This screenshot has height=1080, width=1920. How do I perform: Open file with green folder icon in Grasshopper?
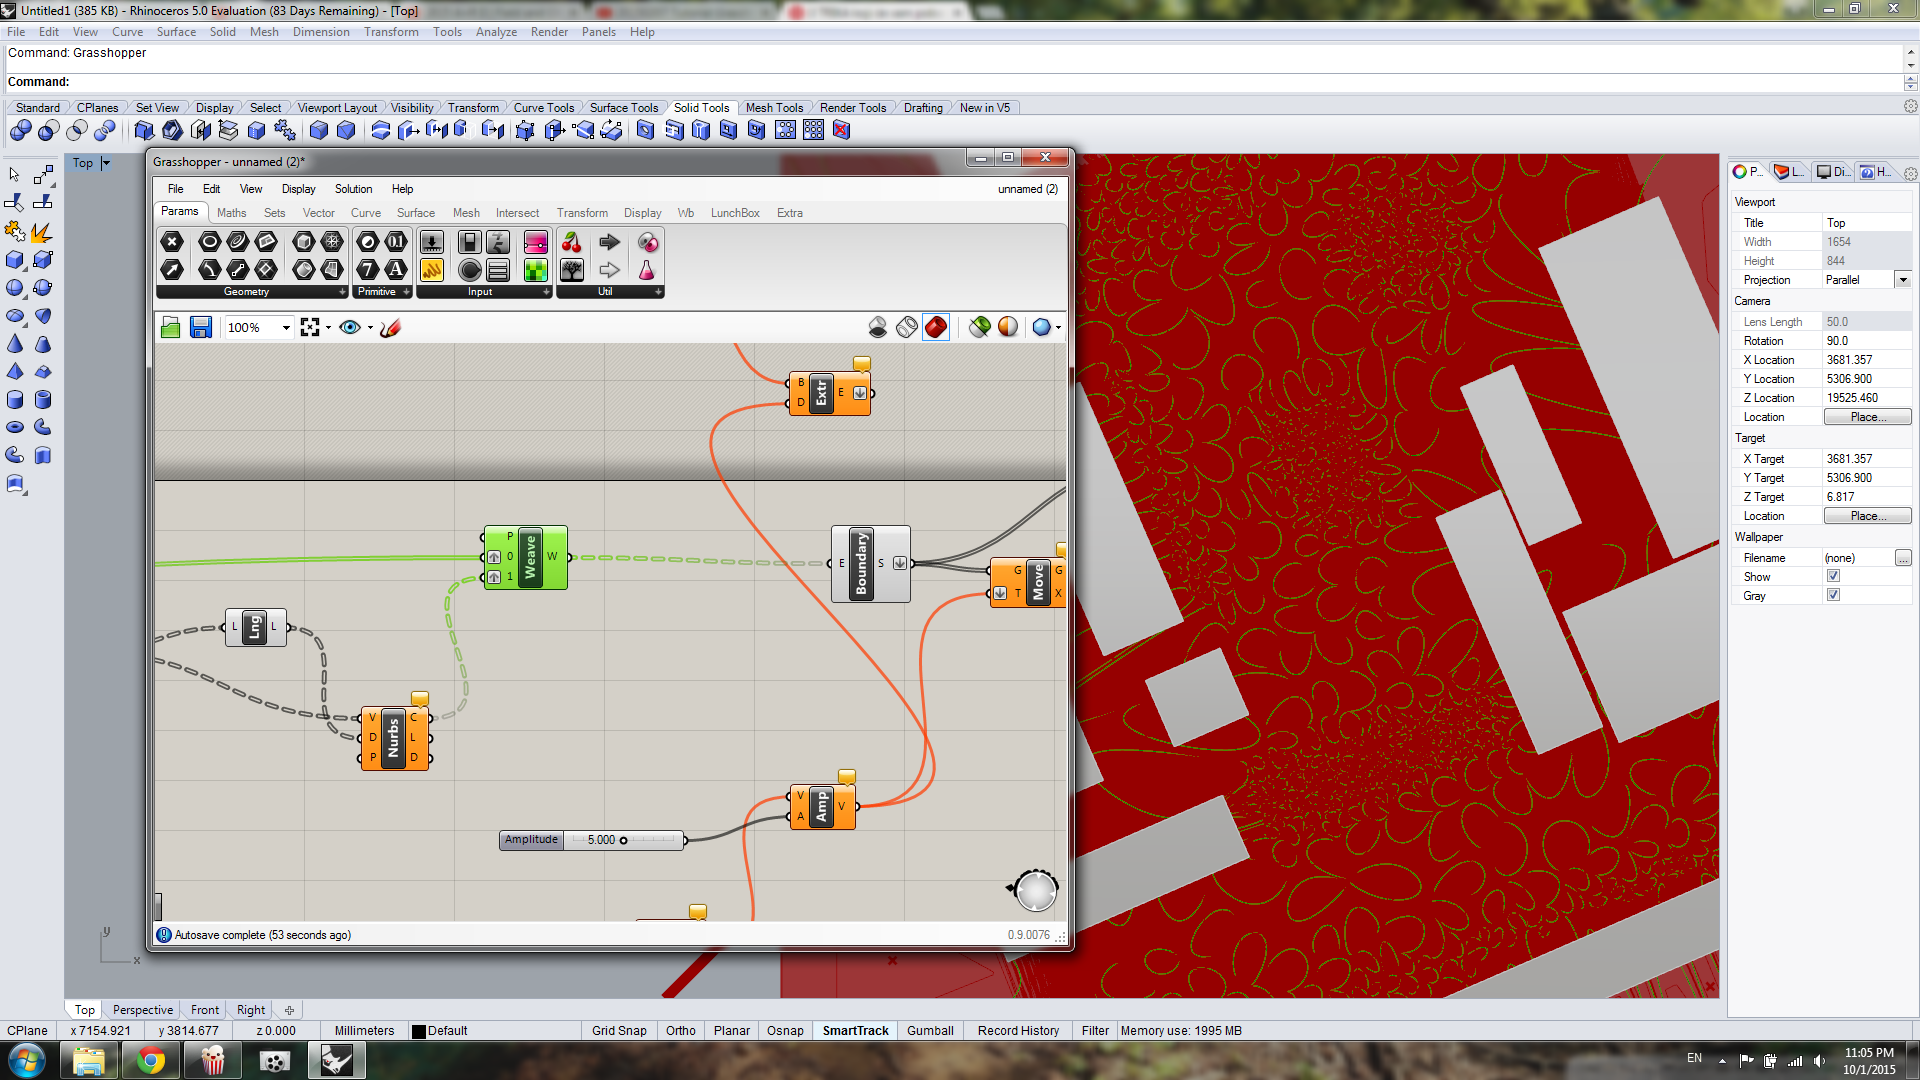171,327
